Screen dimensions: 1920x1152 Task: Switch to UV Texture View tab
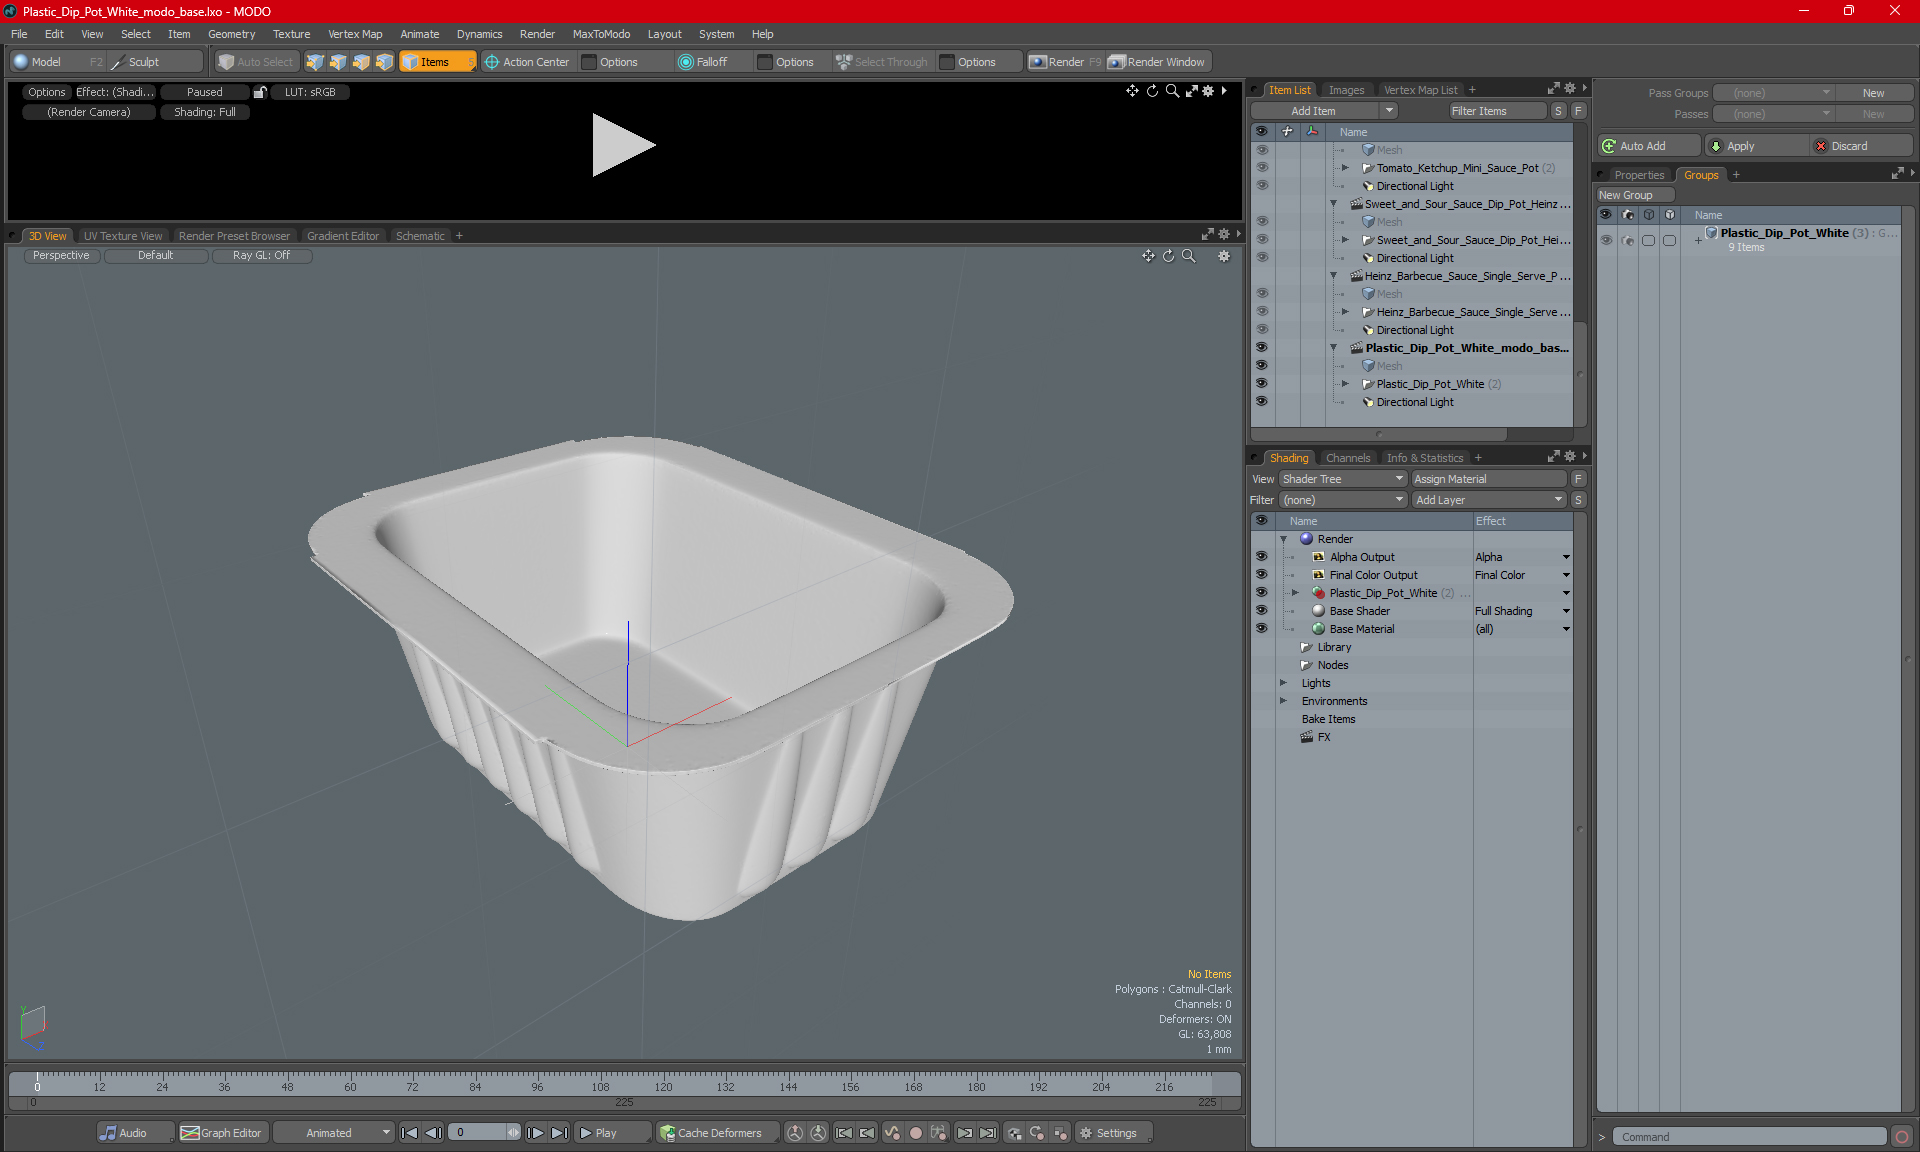pos(123,236)
